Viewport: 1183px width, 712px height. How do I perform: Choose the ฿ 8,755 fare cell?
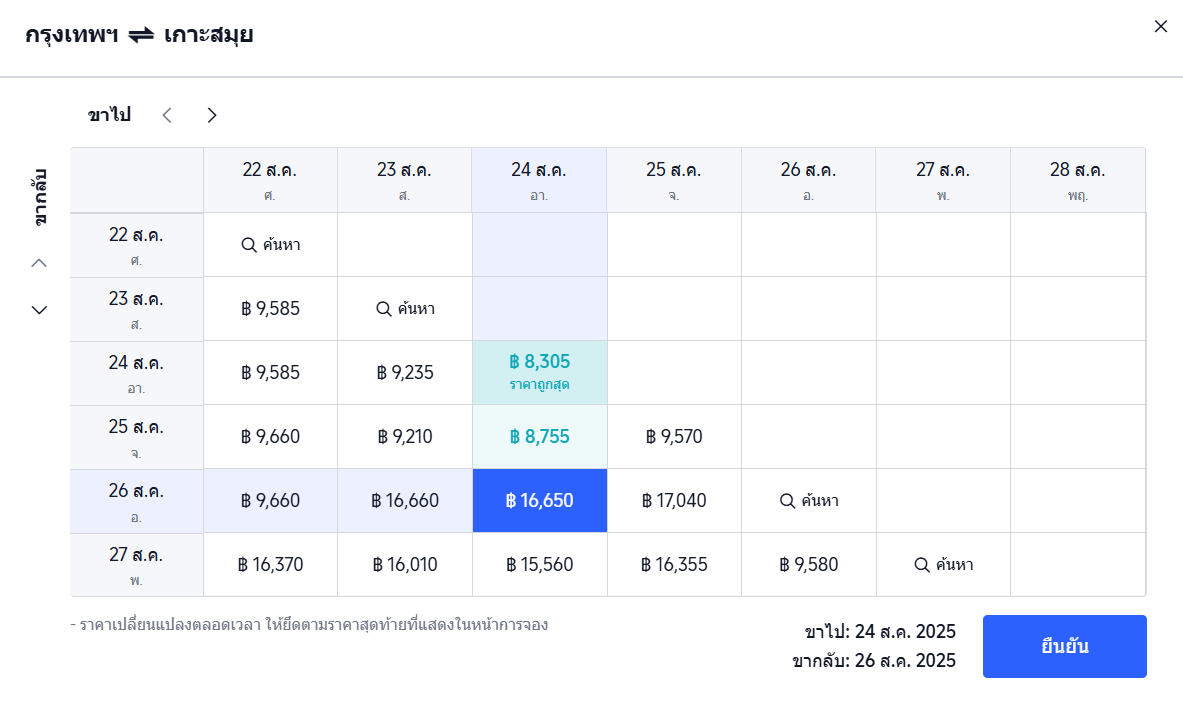pyautogui.click(x=539, y=436)
